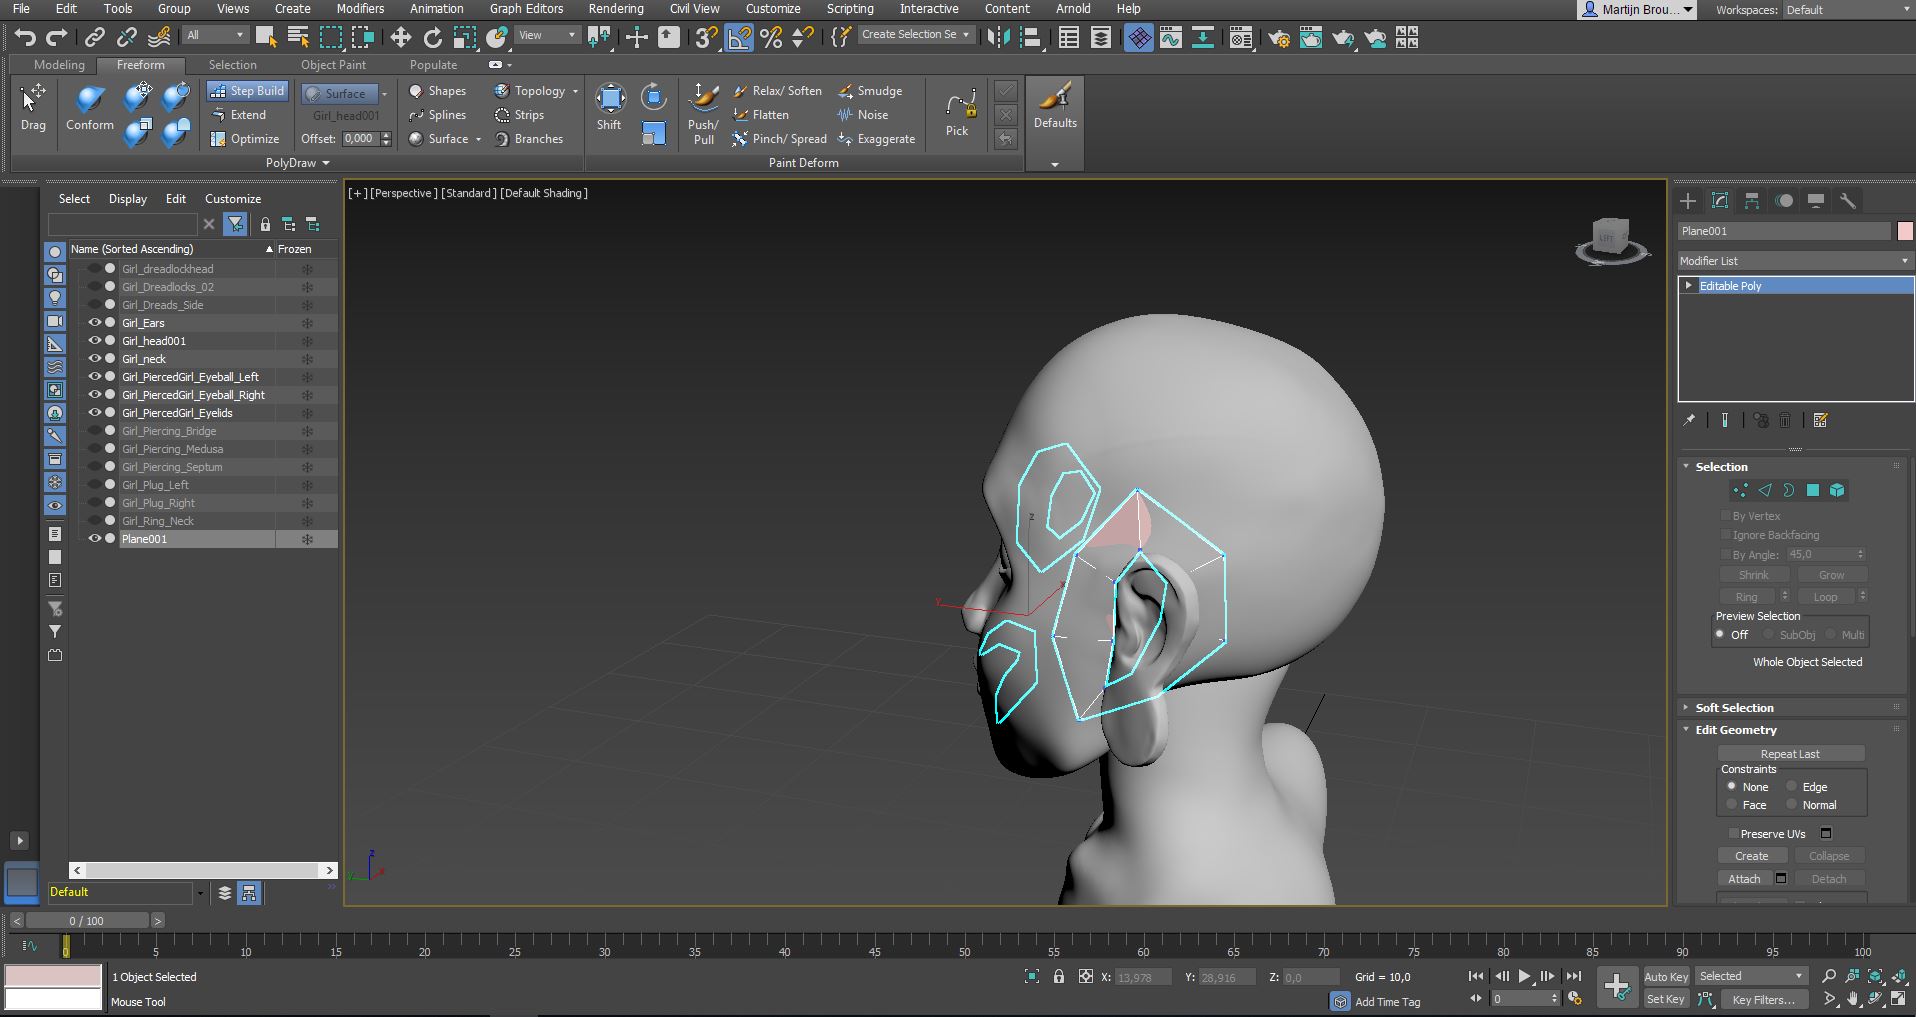Viewport: 1916px width, 1017px height.
Task: Expand the Editable Poly entry in the stack
Action: [1689, 285]
